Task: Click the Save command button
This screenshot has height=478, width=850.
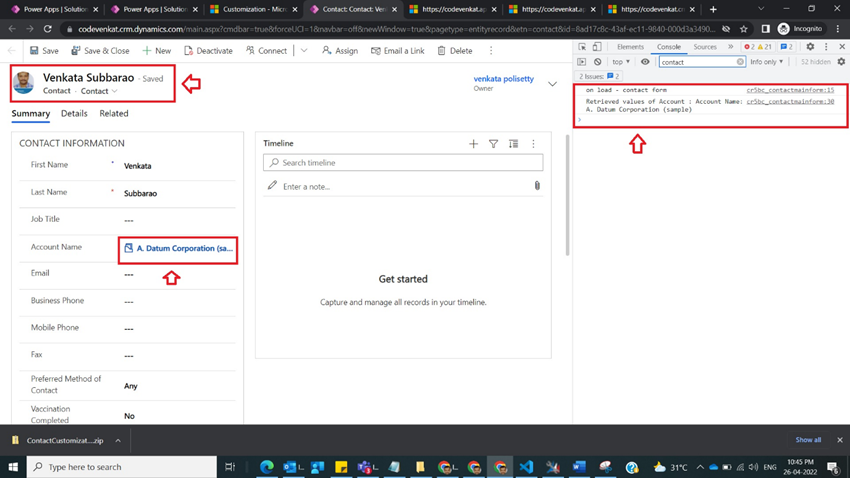Action: [x=44, y=50]
